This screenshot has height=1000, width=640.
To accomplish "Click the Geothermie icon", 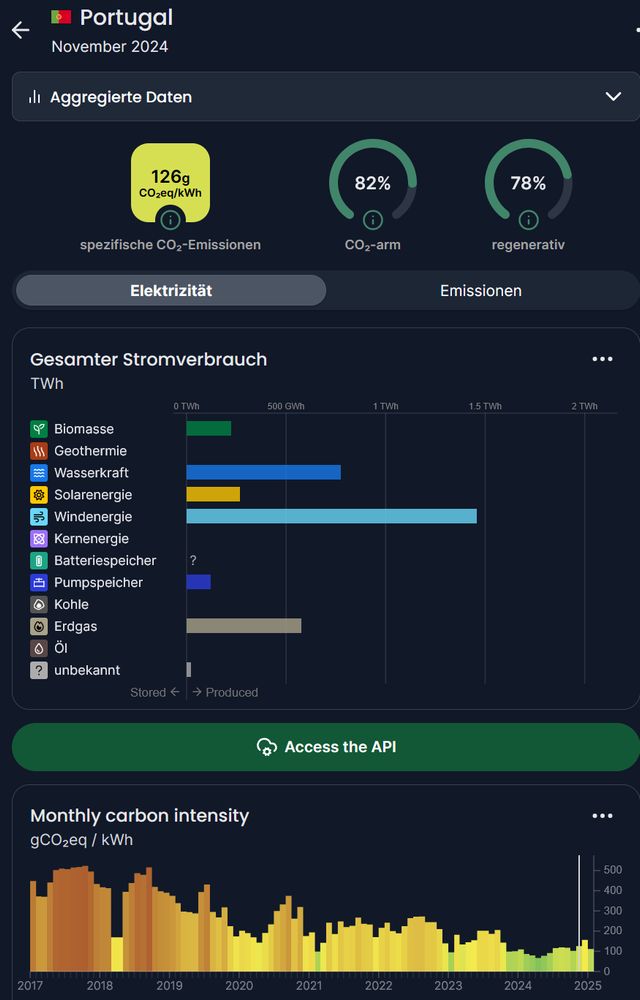I will click(x=39, y=451).
